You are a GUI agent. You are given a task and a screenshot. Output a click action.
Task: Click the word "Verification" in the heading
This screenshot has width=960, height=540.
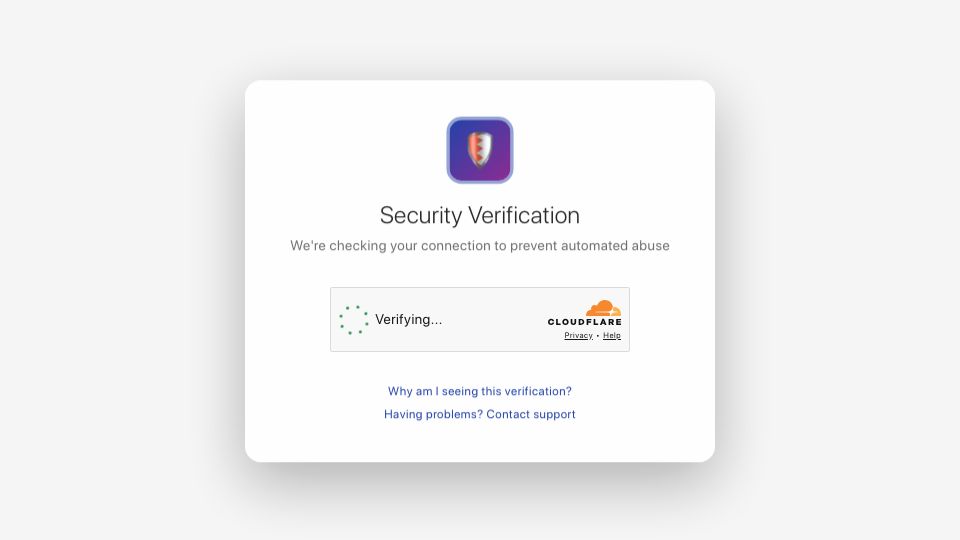point(524,216)
